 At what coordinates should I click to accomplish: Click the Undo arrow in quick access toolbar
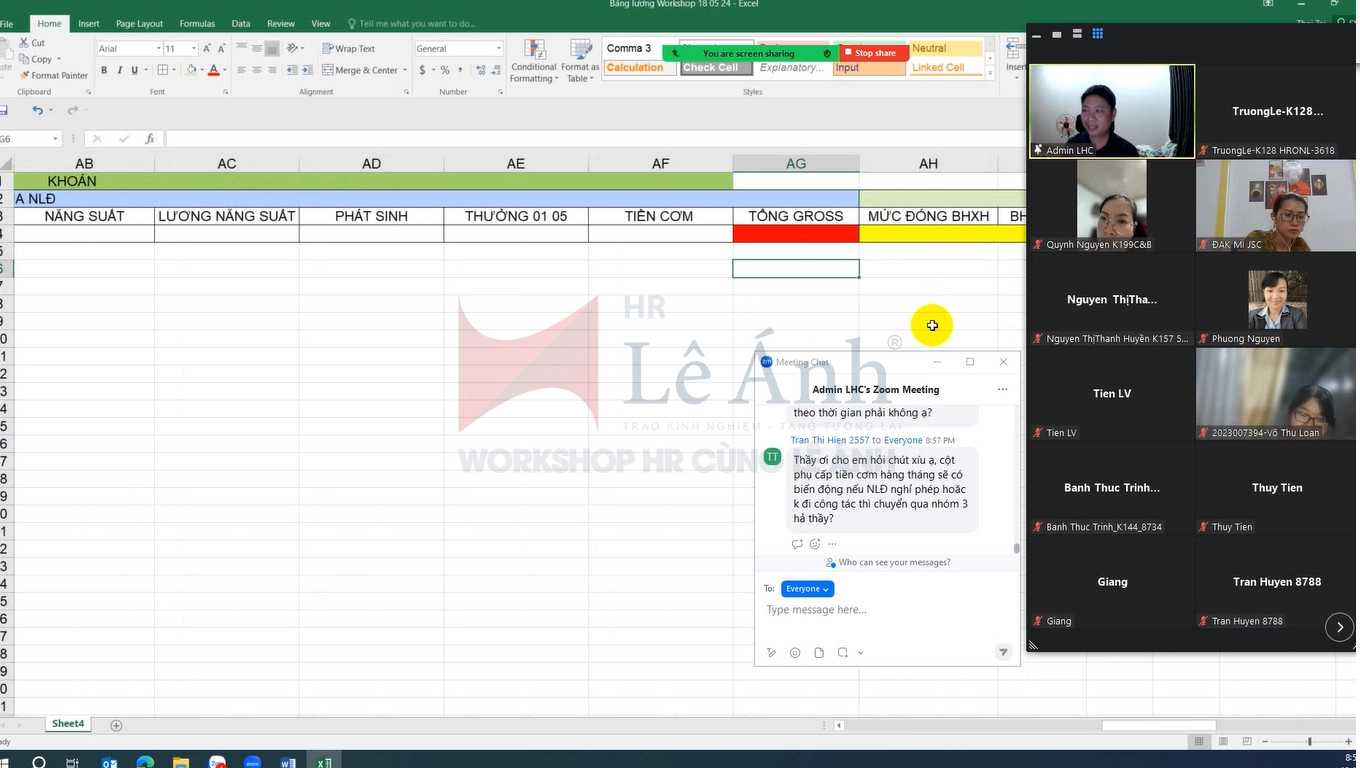[37, 110]
